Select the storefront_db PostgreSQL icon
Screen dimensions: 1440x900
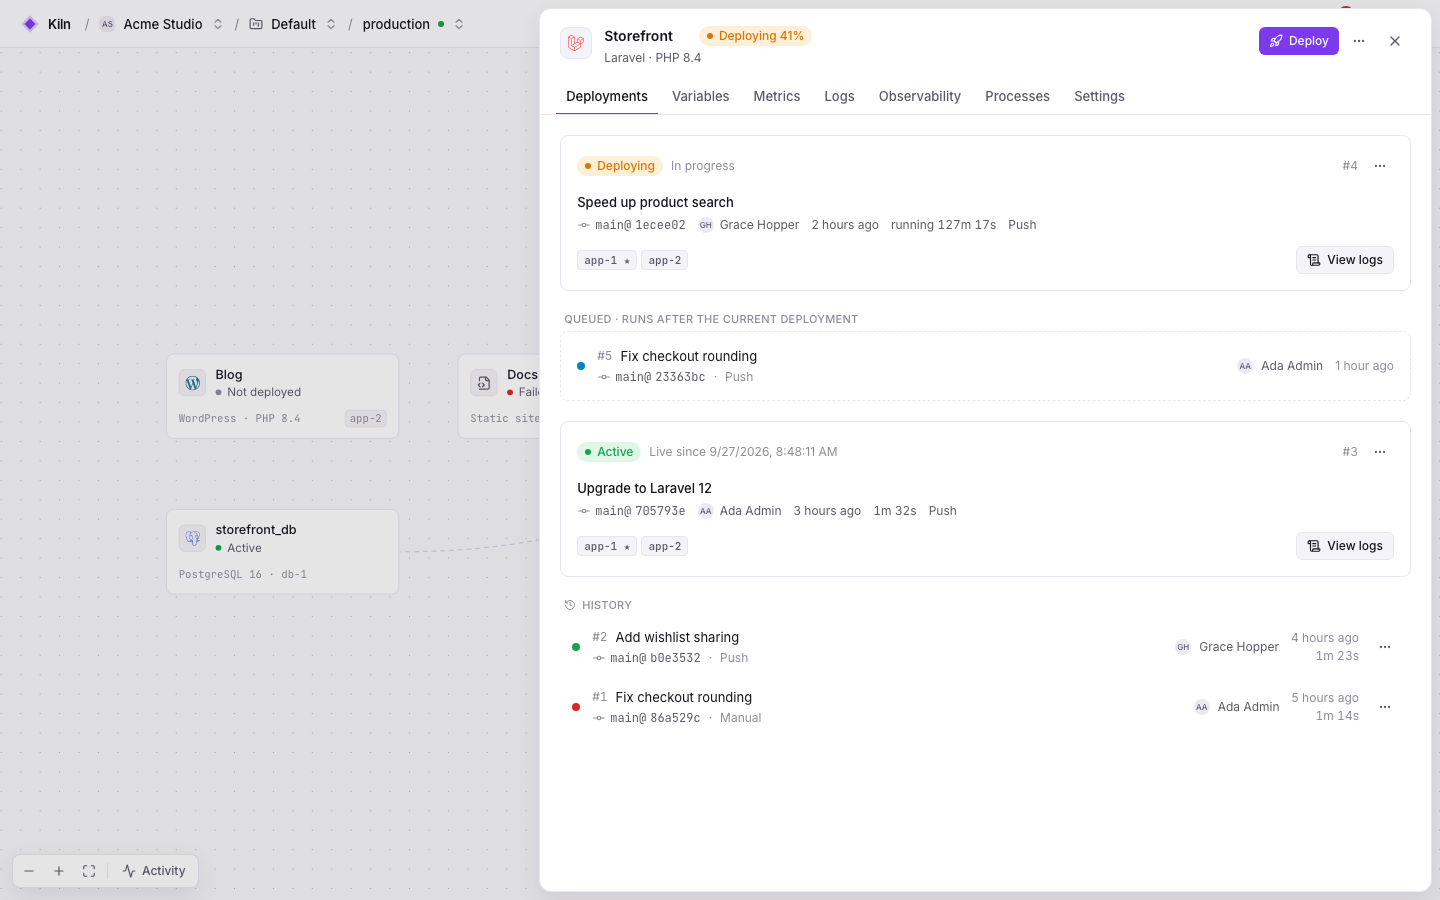pos(193,538)
